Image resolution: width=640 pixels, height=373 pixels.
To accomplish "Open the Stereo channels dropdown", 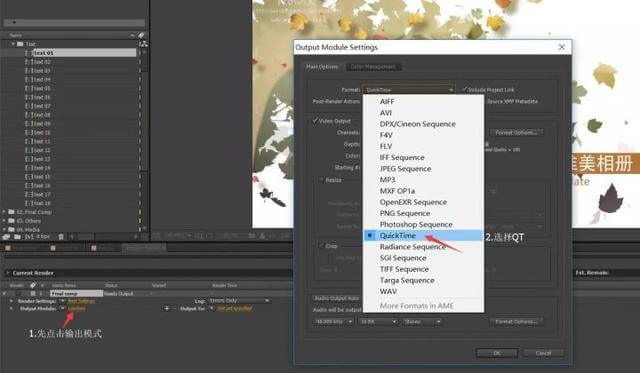I will coord(422,322).
